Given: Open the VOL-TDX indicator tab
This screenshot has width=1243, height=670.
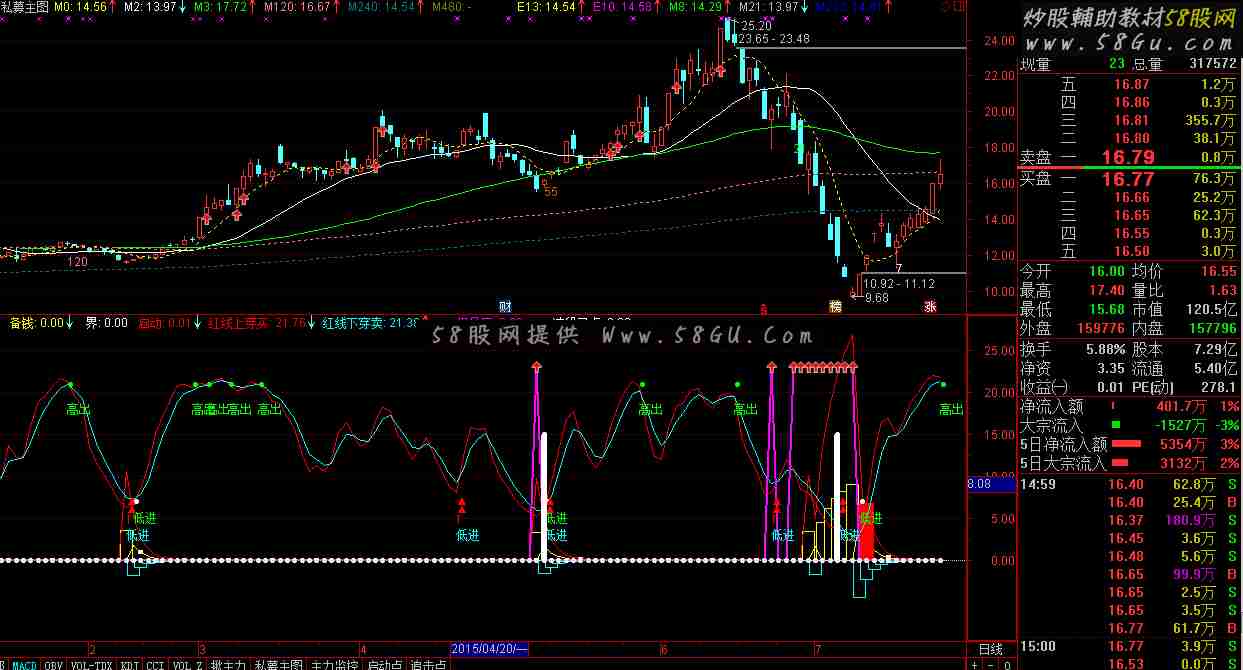Looking at the screenshot, I should coord(91,665).
